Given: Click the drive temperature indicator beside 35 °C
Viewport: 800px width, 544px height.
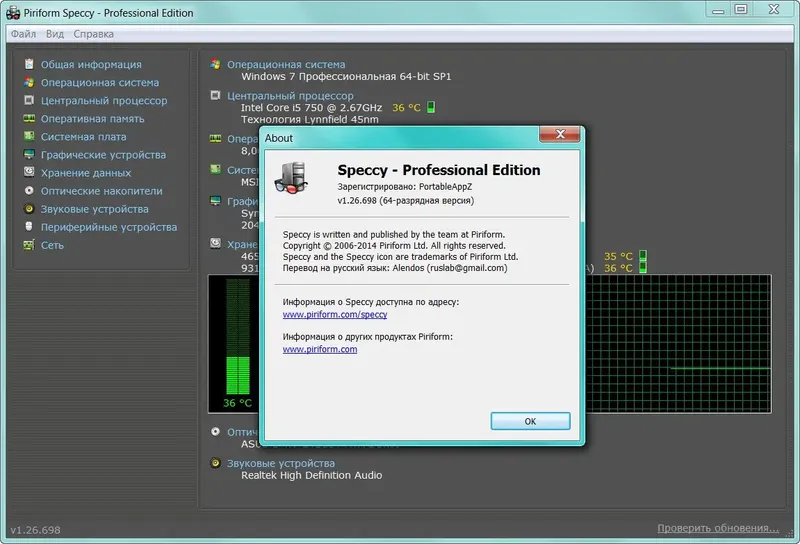Looking at the screenshot, I should (x=643, y=256).
